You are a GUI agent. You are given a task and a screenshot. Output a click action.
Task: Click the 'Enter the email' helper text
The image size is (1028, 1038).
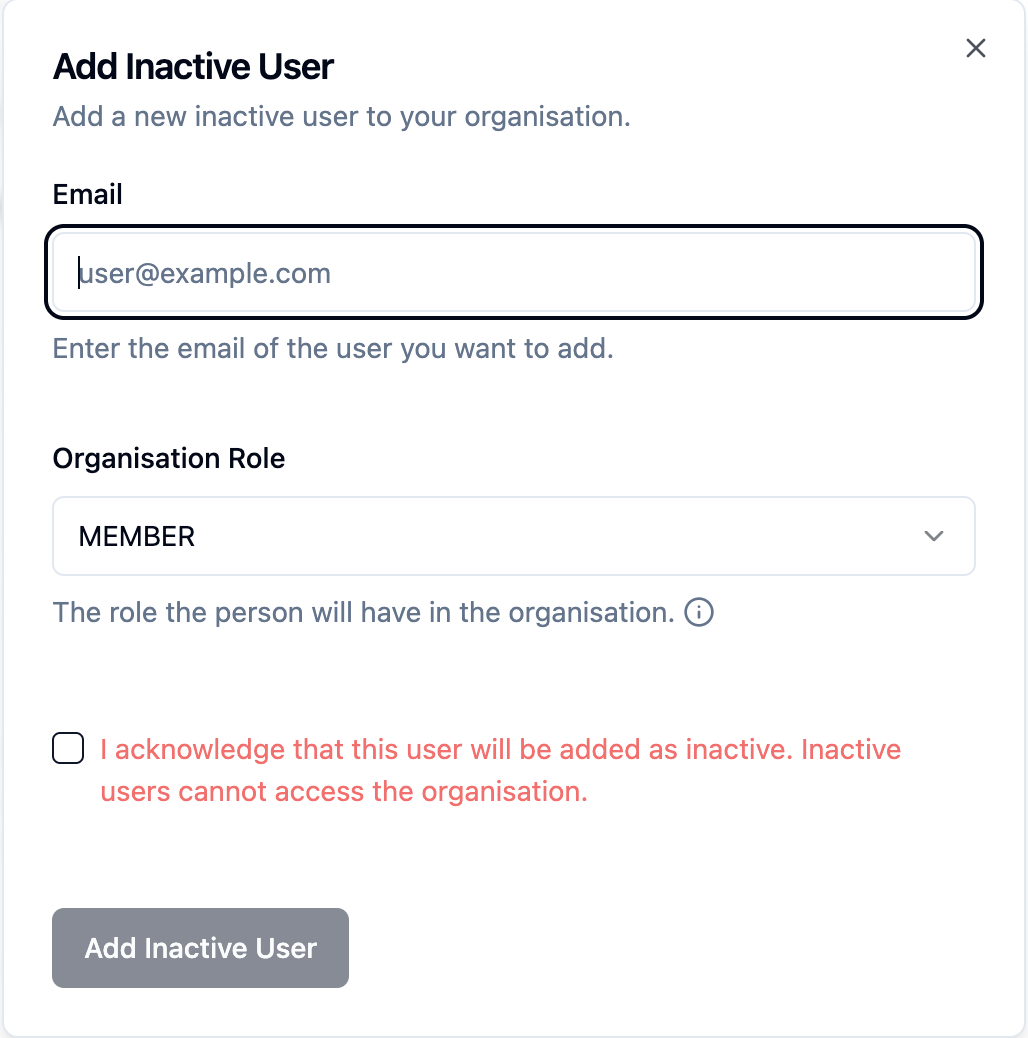point(333,349)
